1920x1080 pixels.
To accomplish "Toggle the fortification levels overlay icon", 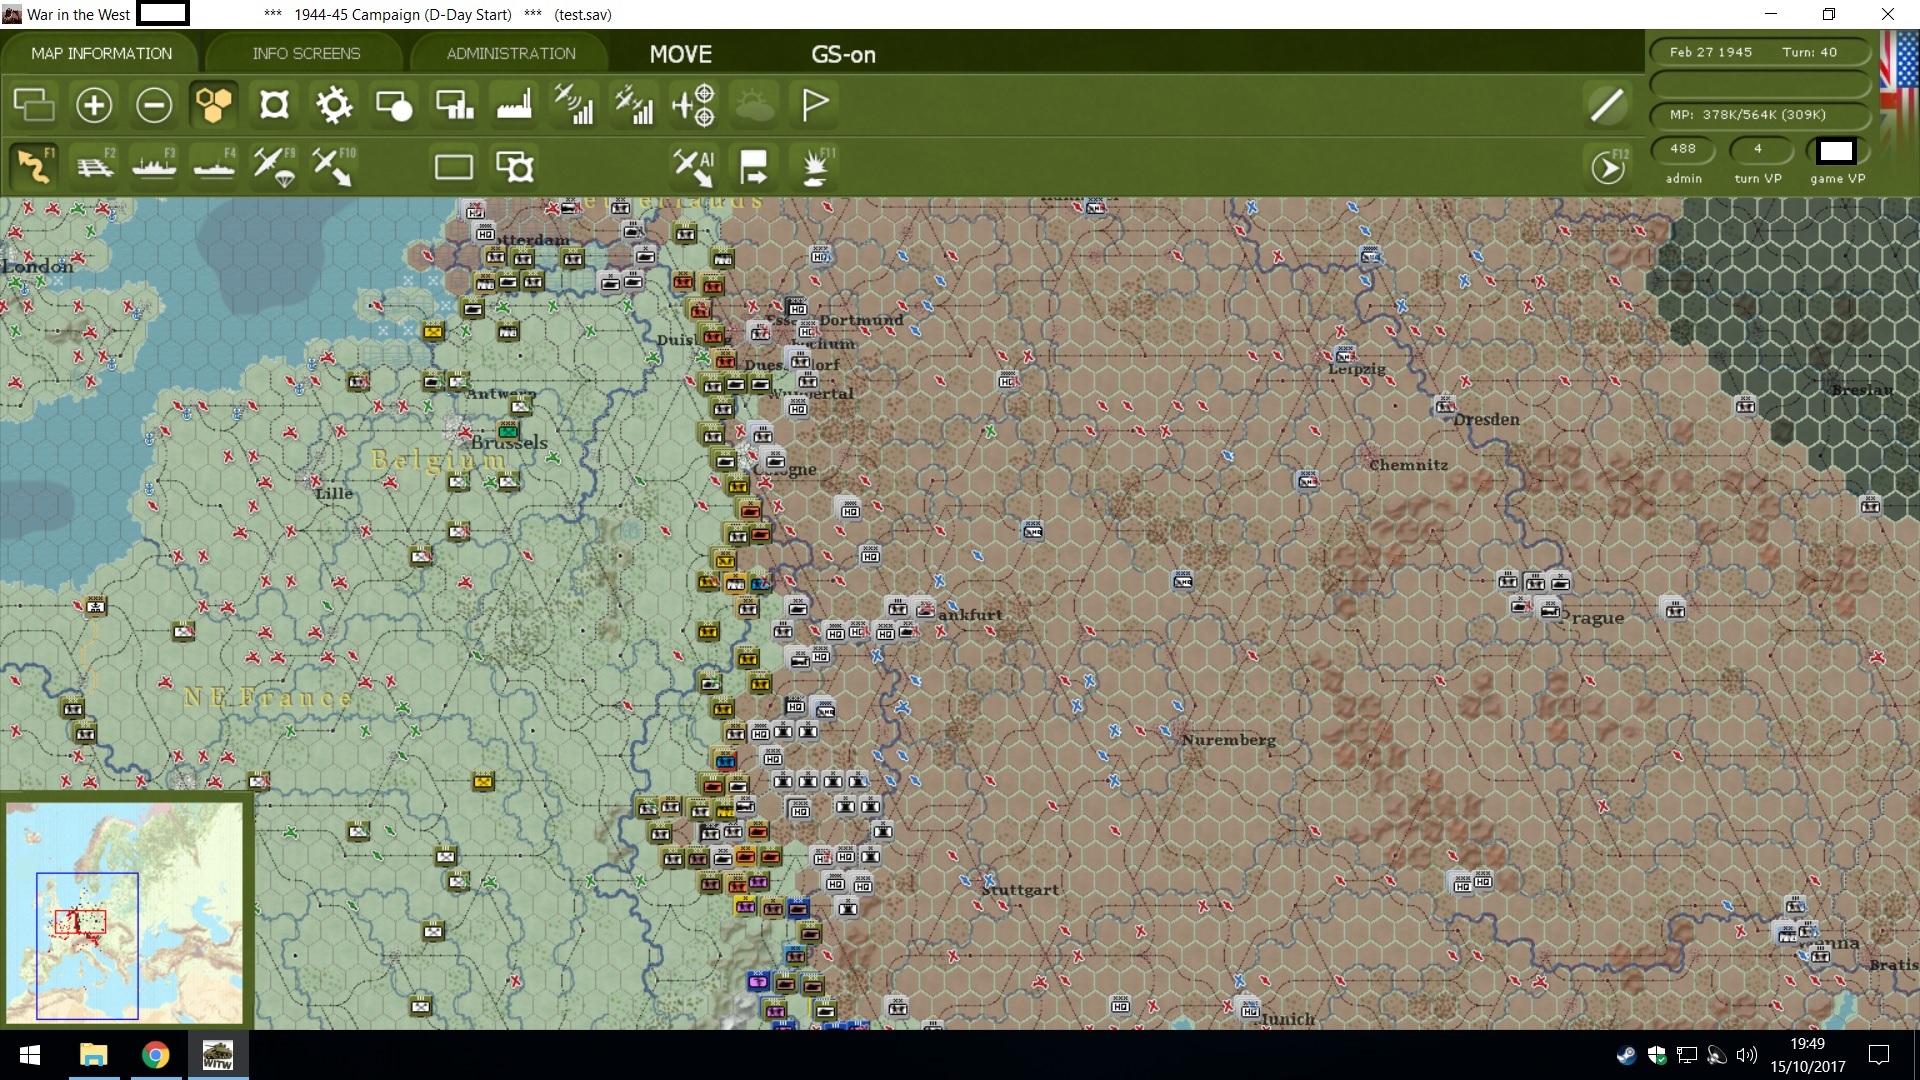I will 274,105.
